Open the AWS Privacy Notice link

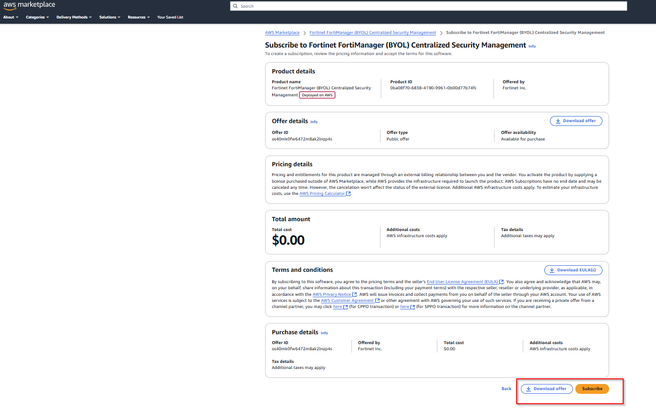(x=335, y=294)
